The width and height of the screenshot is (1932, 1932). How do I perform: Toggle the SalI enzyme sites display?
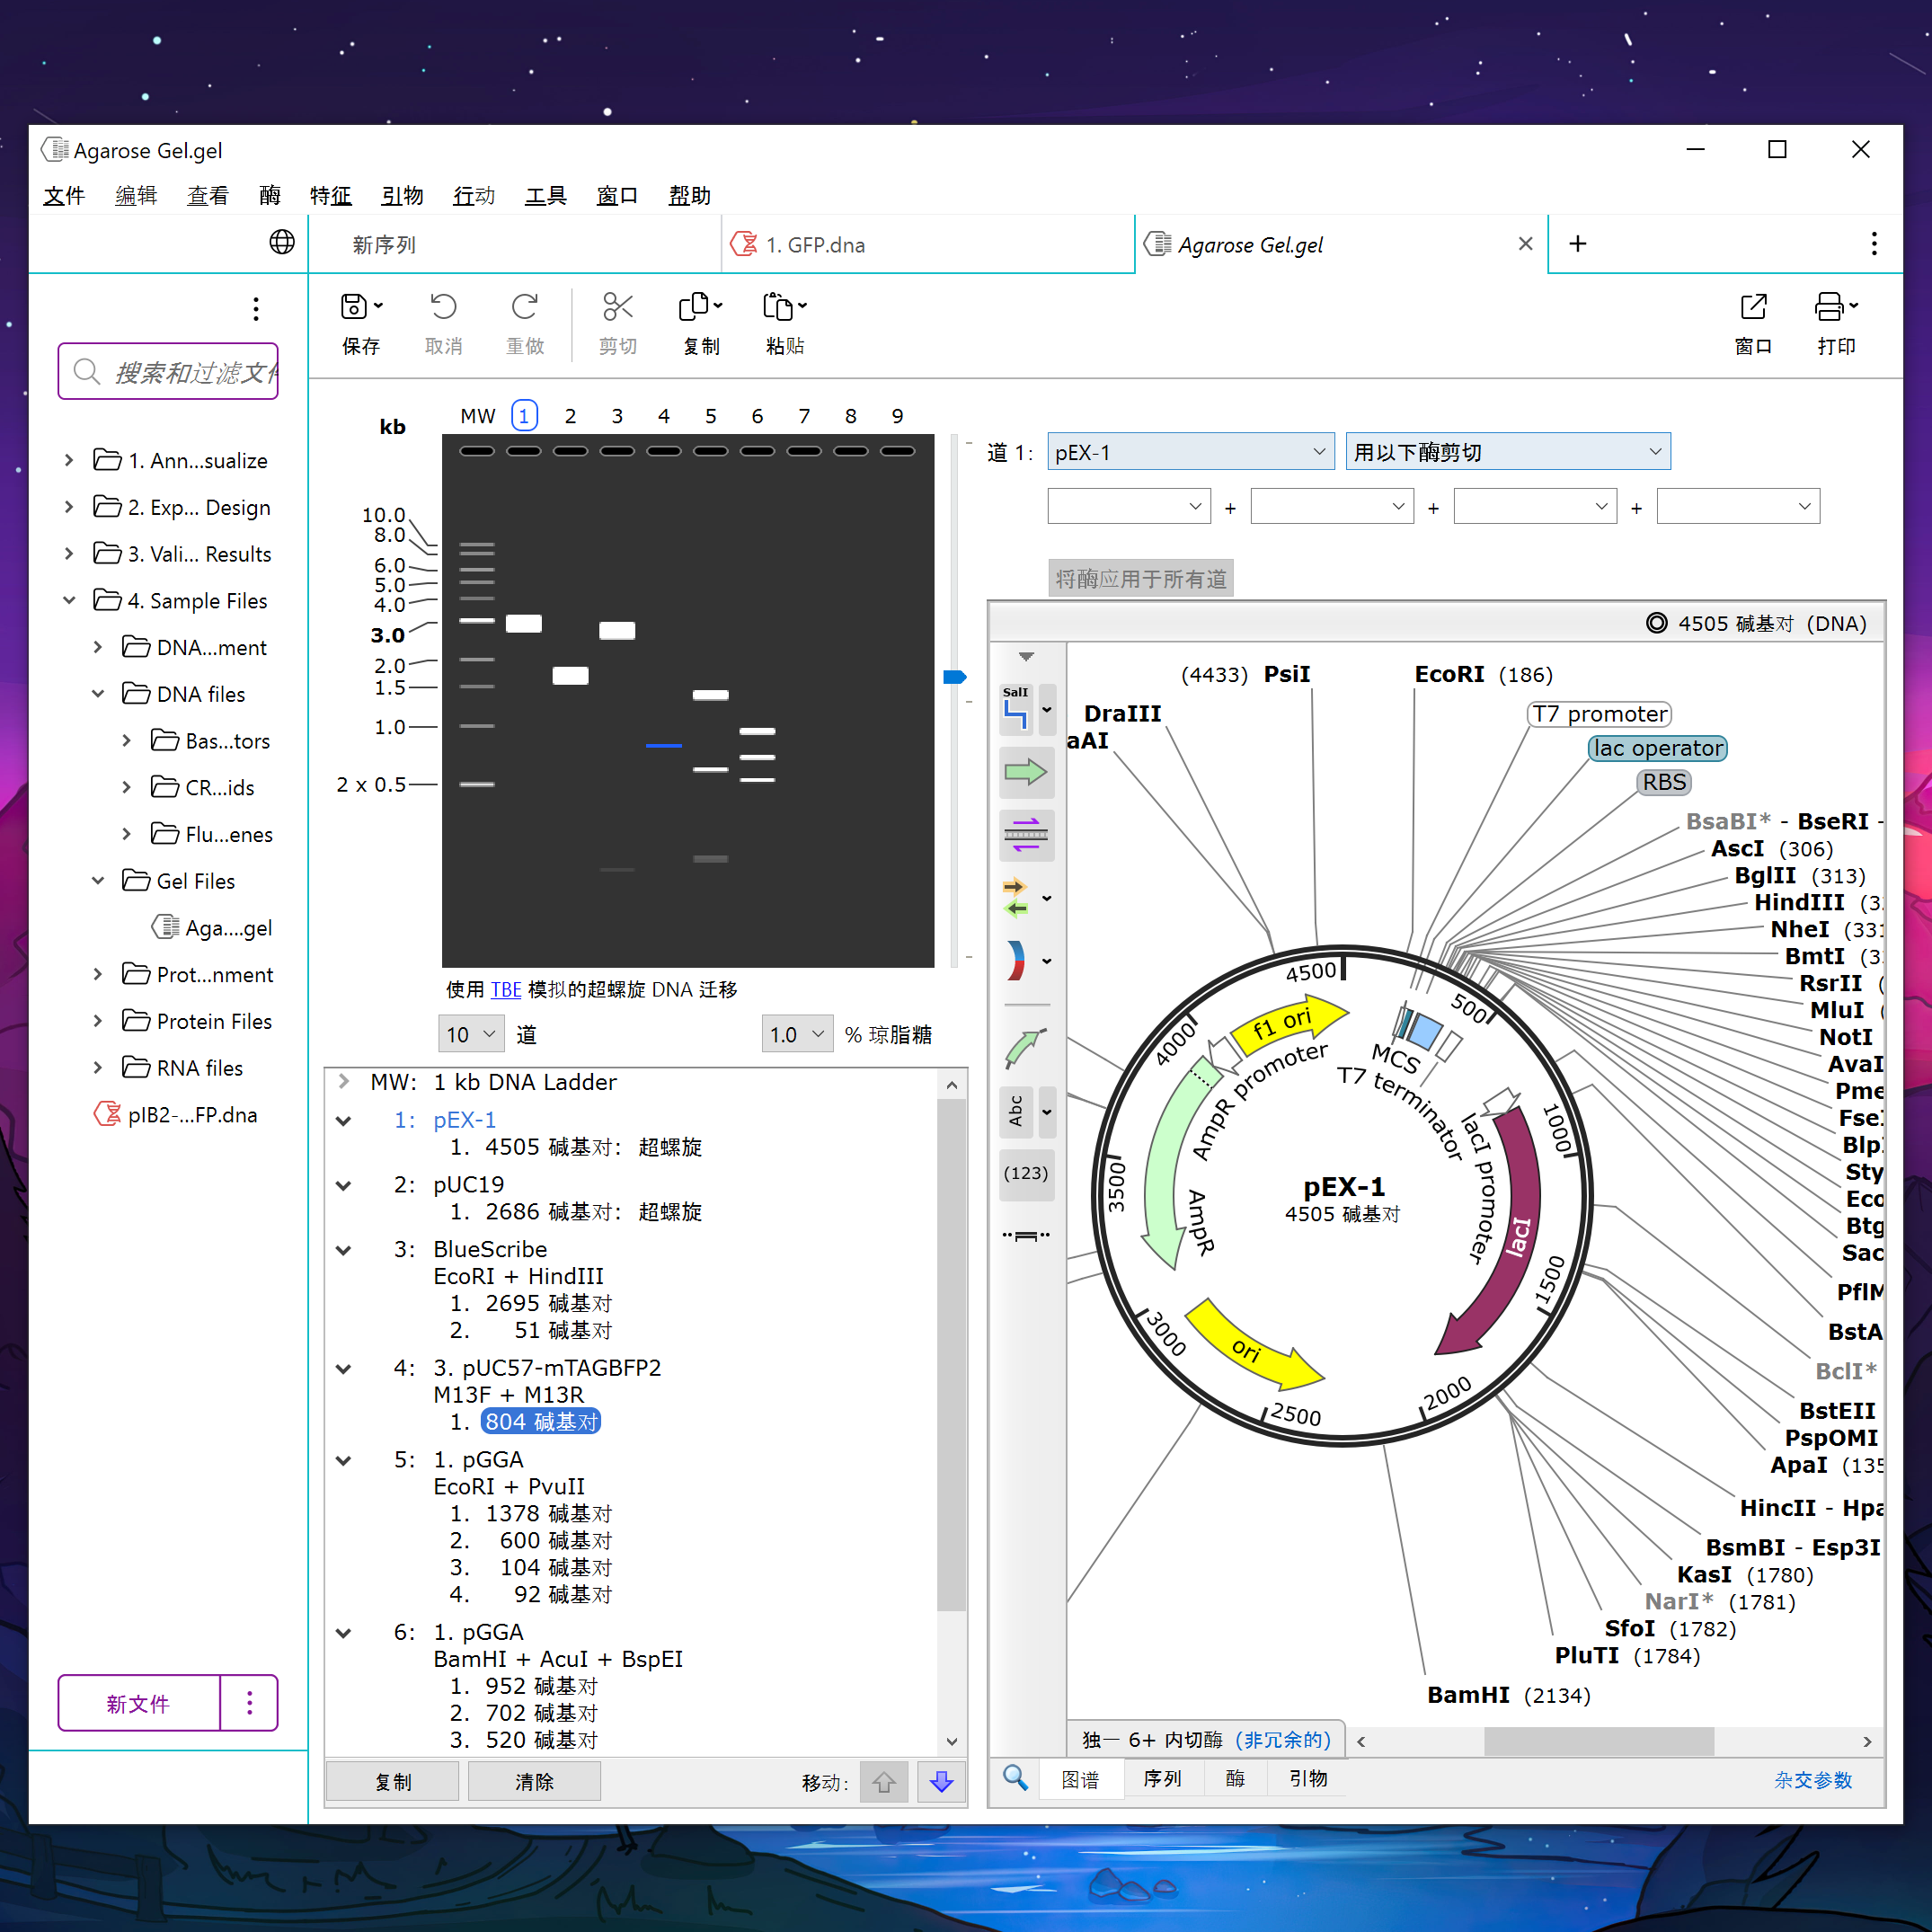[x=1016, y=709]
